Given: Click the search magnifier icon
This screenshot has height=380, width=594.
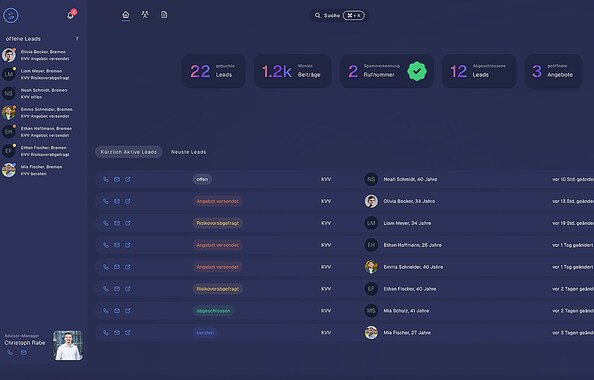Looking at the screenshot, I should [317, 16].
